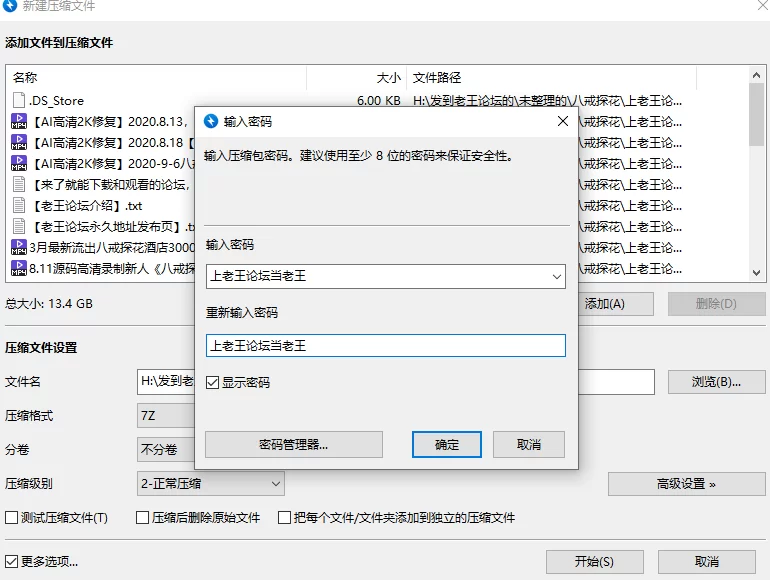Click the text file icon beside 老王论坛介绍.txt
The height and width of the screenshot is (580, 770).
(19, 205)
